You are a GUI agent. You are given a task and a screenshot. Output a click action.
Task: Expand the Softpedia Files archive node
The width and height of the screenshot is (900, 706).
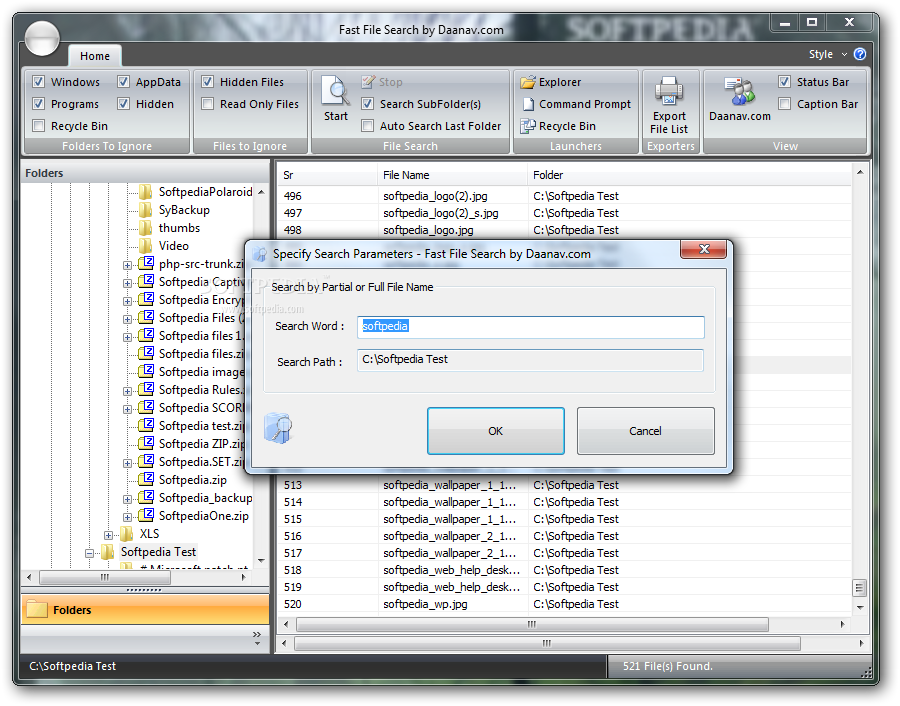coord(127,319)
